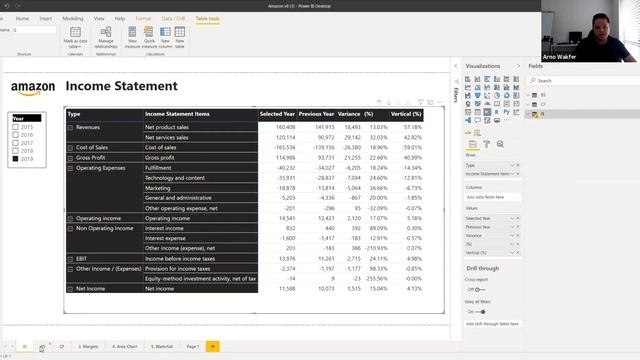Click the Quick measure icon
The height and width of the screenshot is (360, 640).
pyautogui.click(x=149, y=32)
